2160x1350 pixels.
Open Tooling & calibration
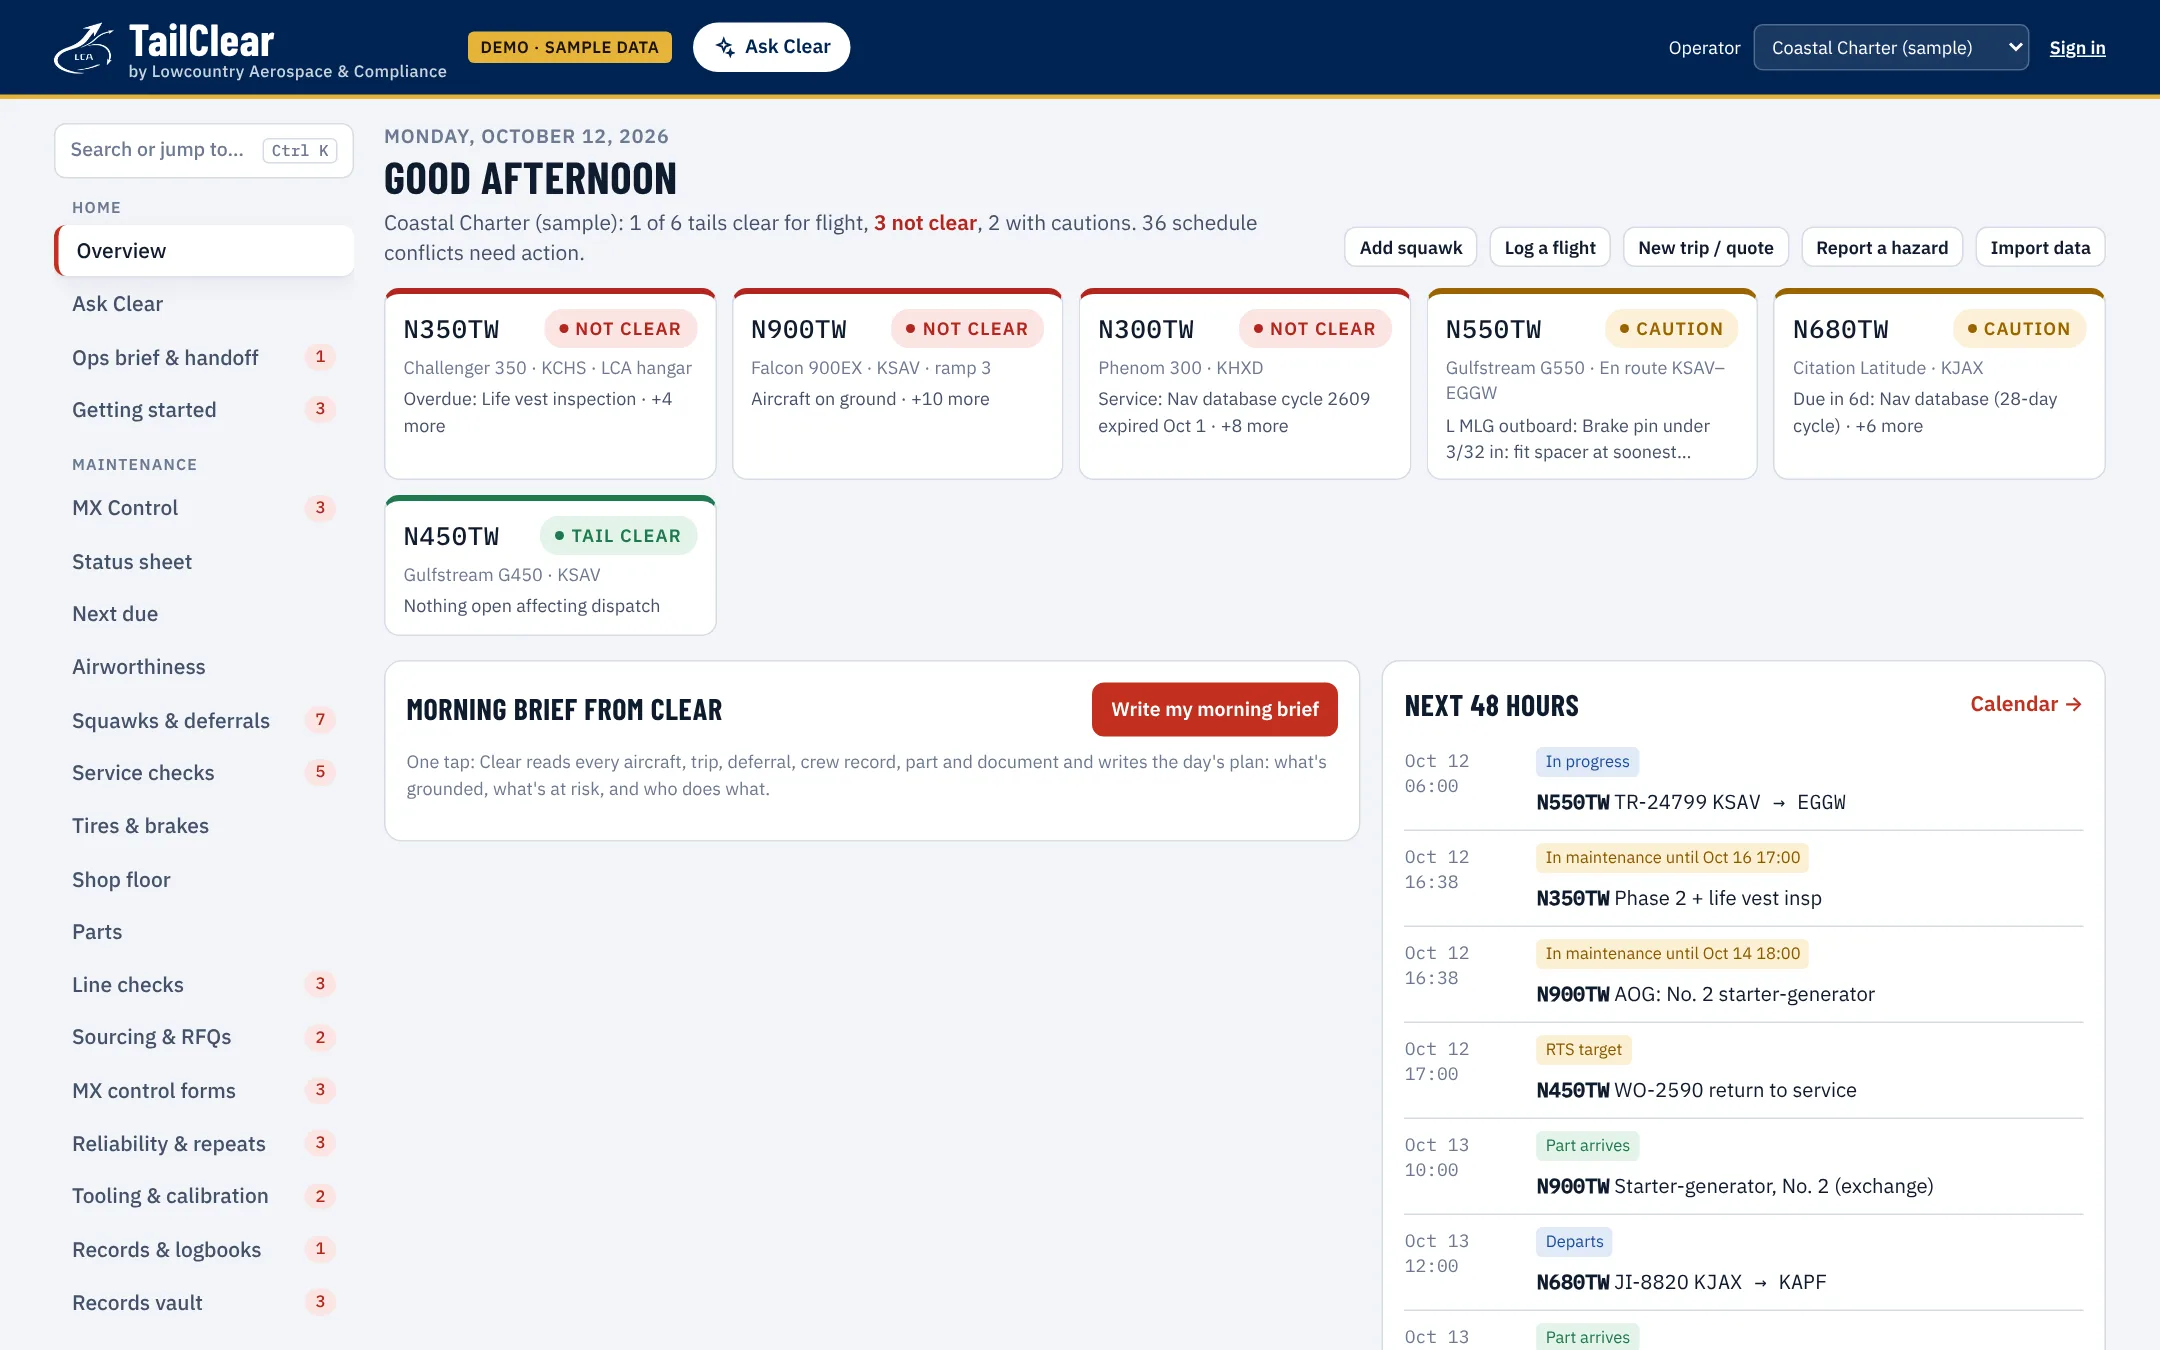(204, 1195)
